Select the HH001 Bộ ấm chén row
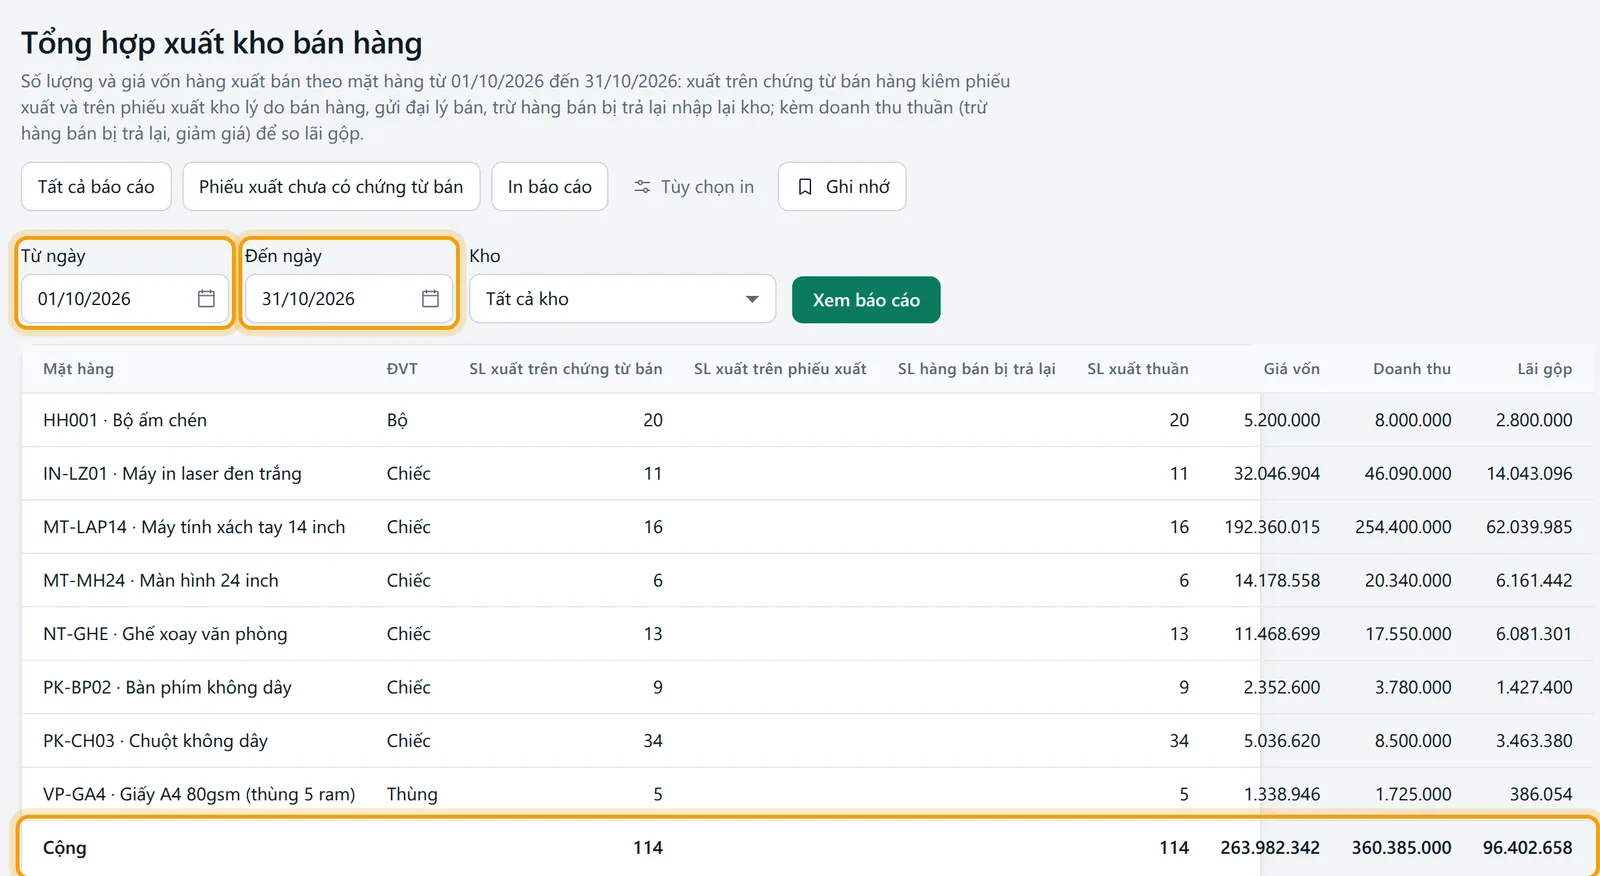 (807, 420)
